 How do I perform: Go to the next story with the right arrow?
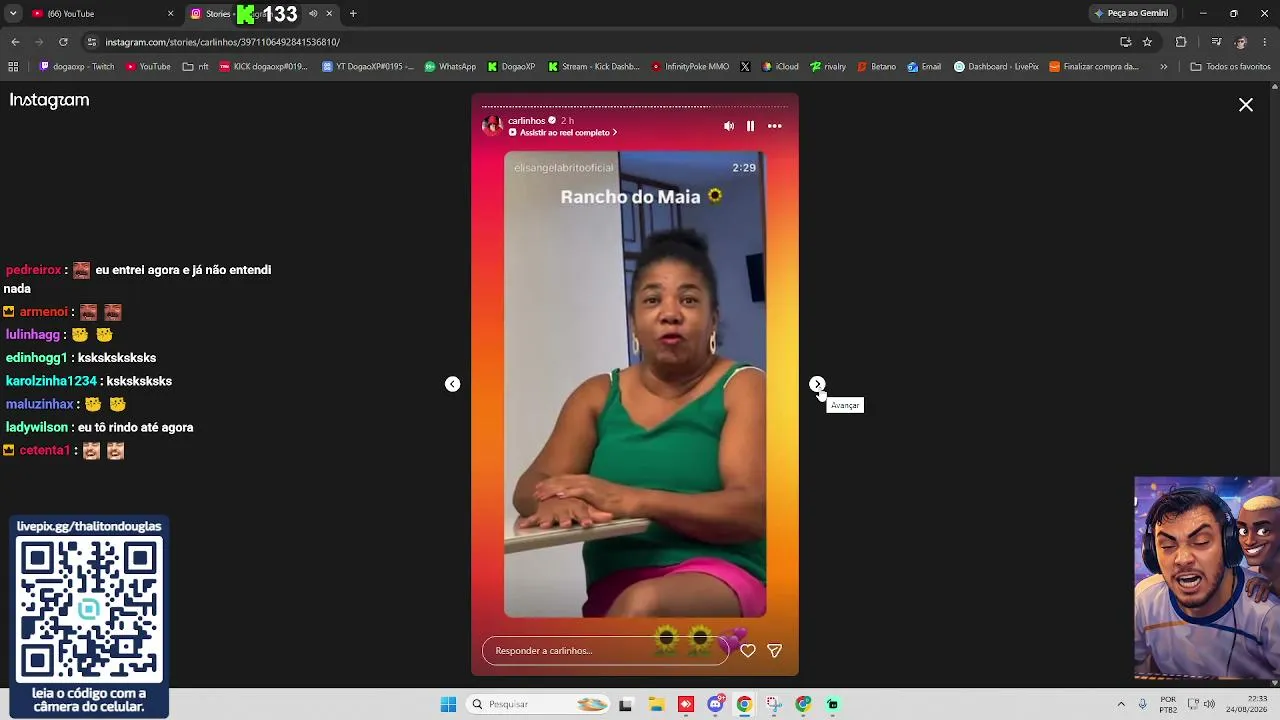click(817, 384)
